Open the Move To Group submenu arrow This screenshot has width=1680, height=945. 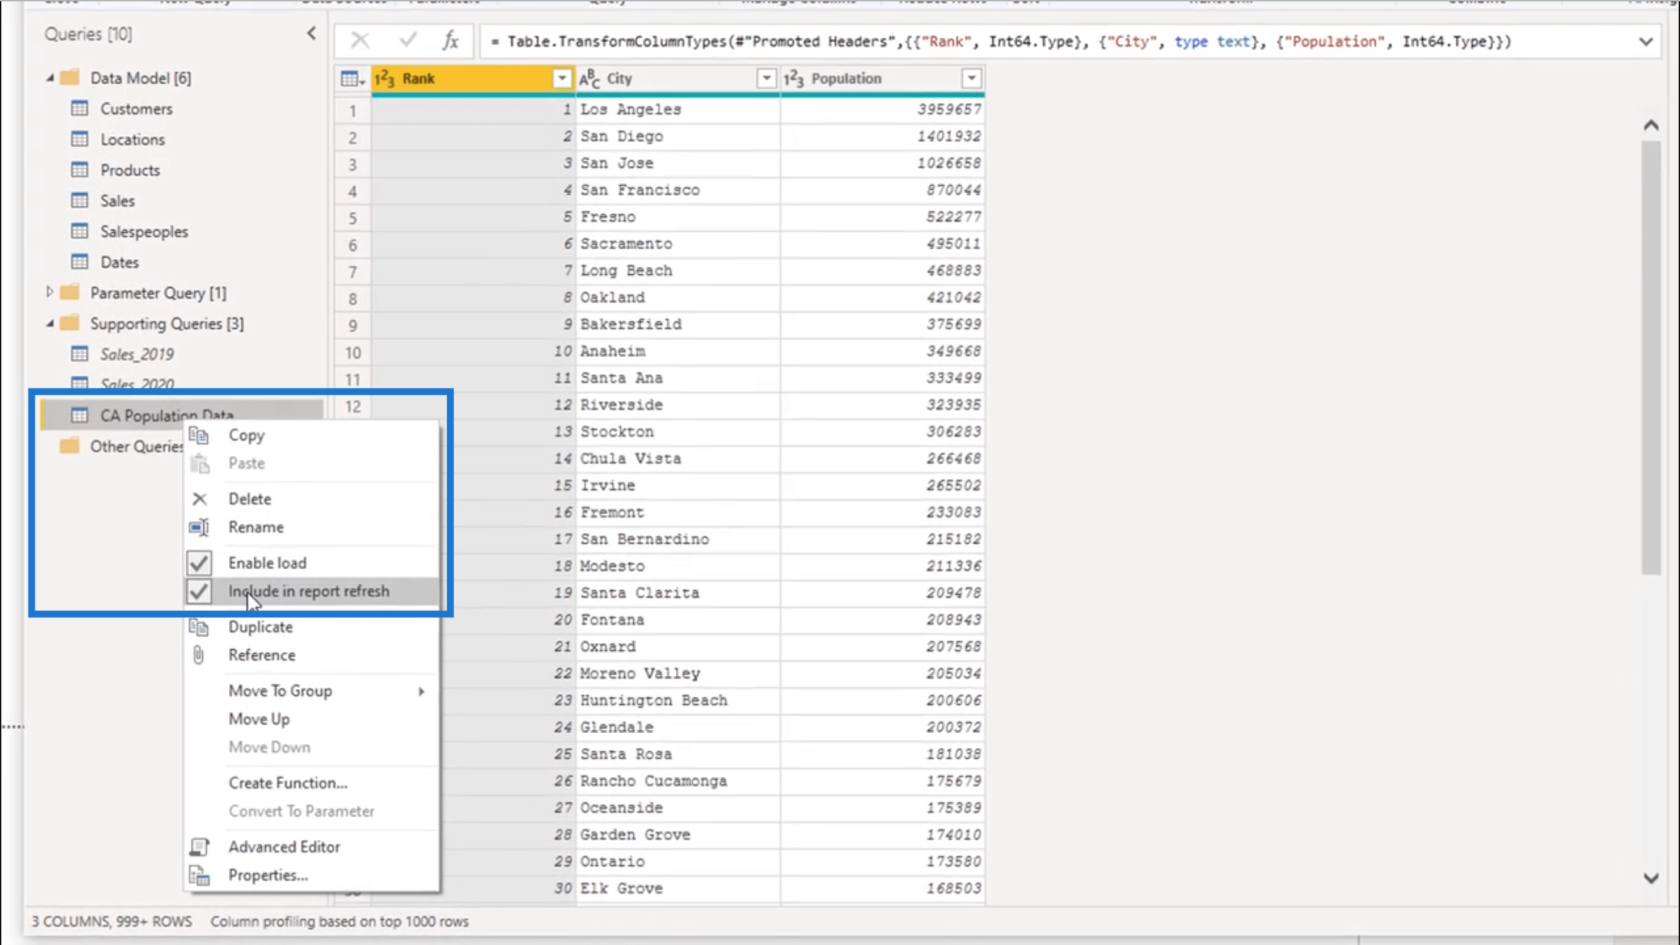point(421,691)
